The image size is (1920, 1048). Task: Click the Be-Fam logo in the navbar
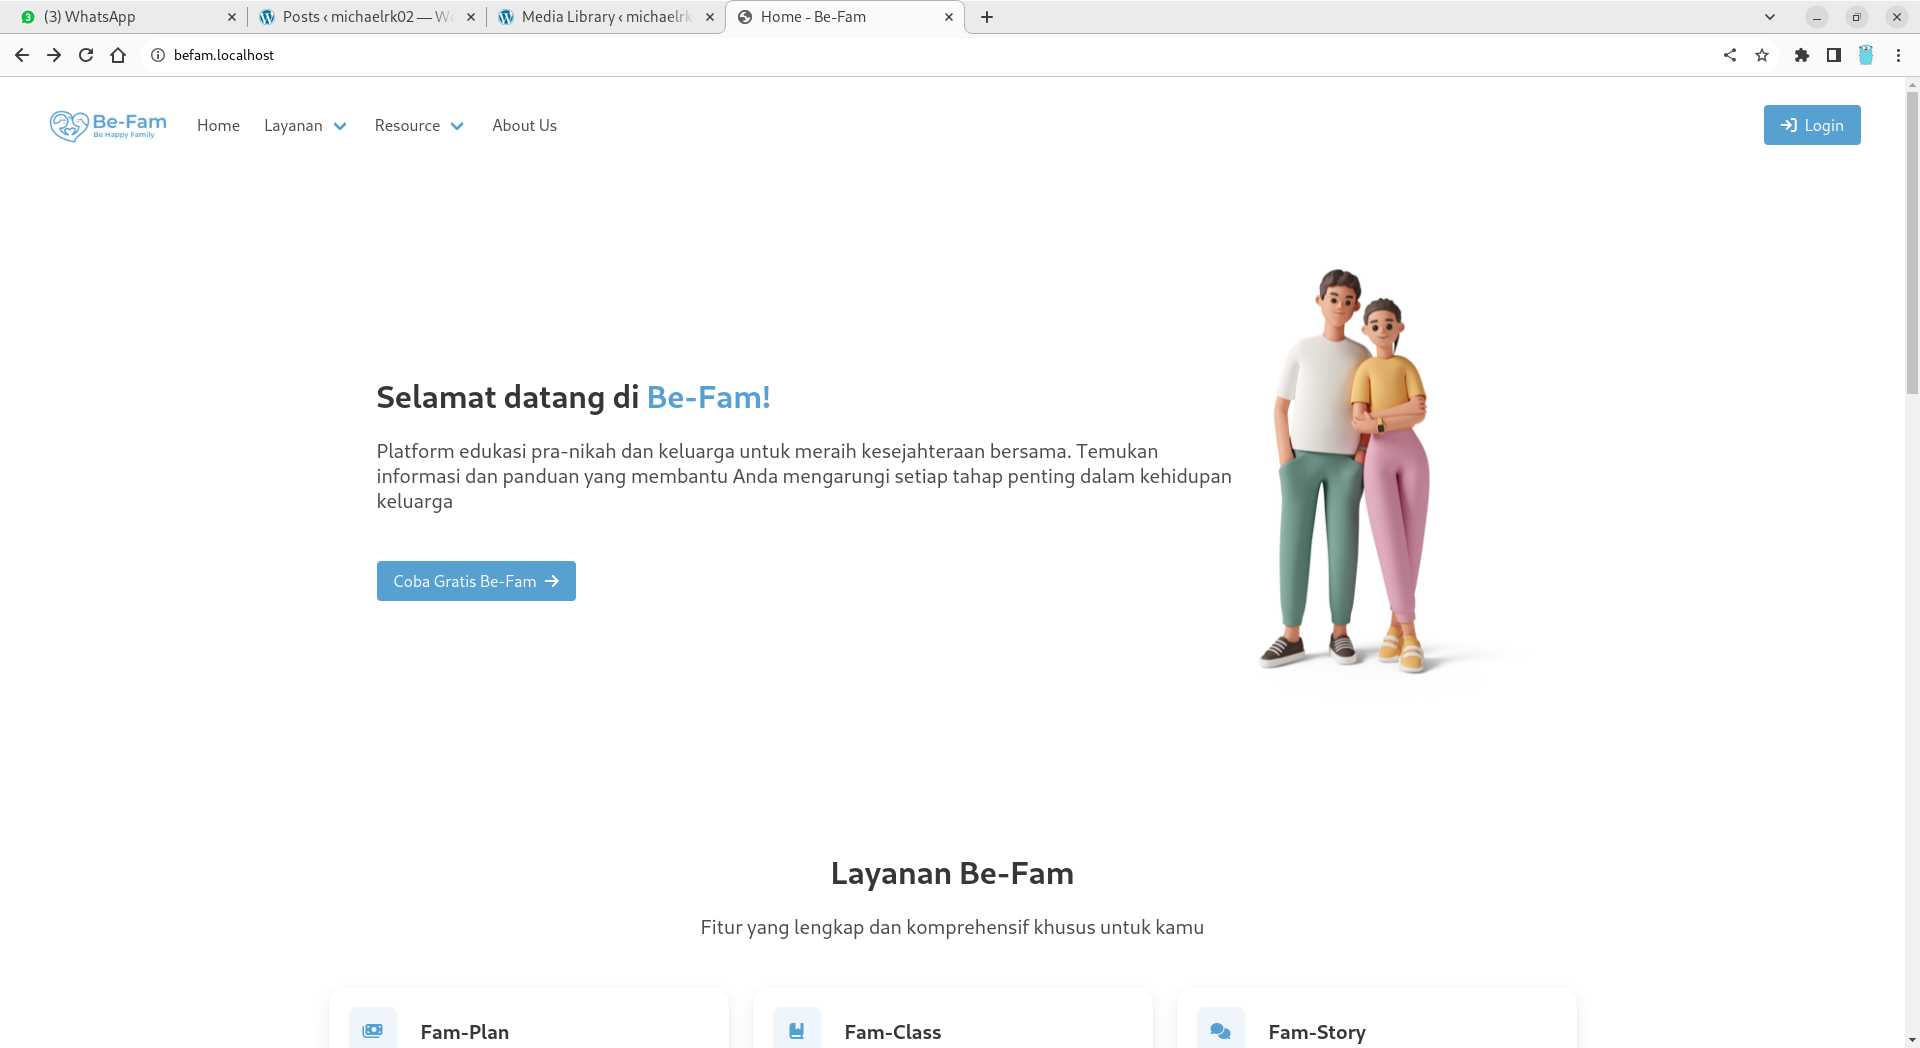[108, 125]
